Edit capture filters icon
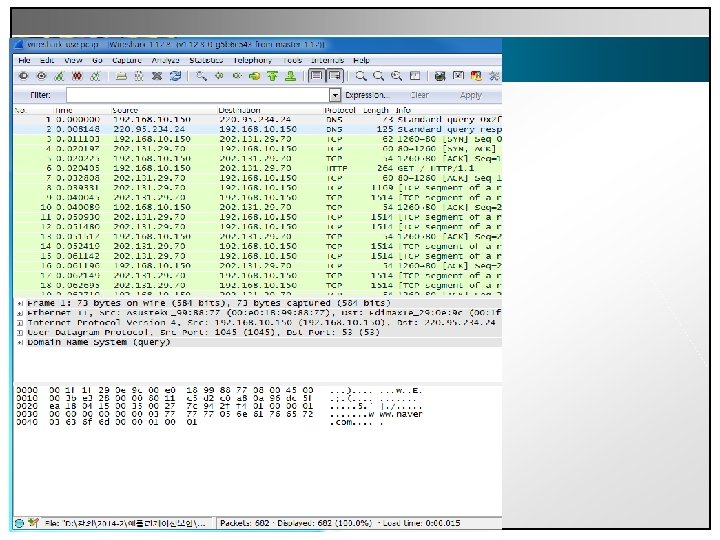720x540 pixels. pos(440,76)
